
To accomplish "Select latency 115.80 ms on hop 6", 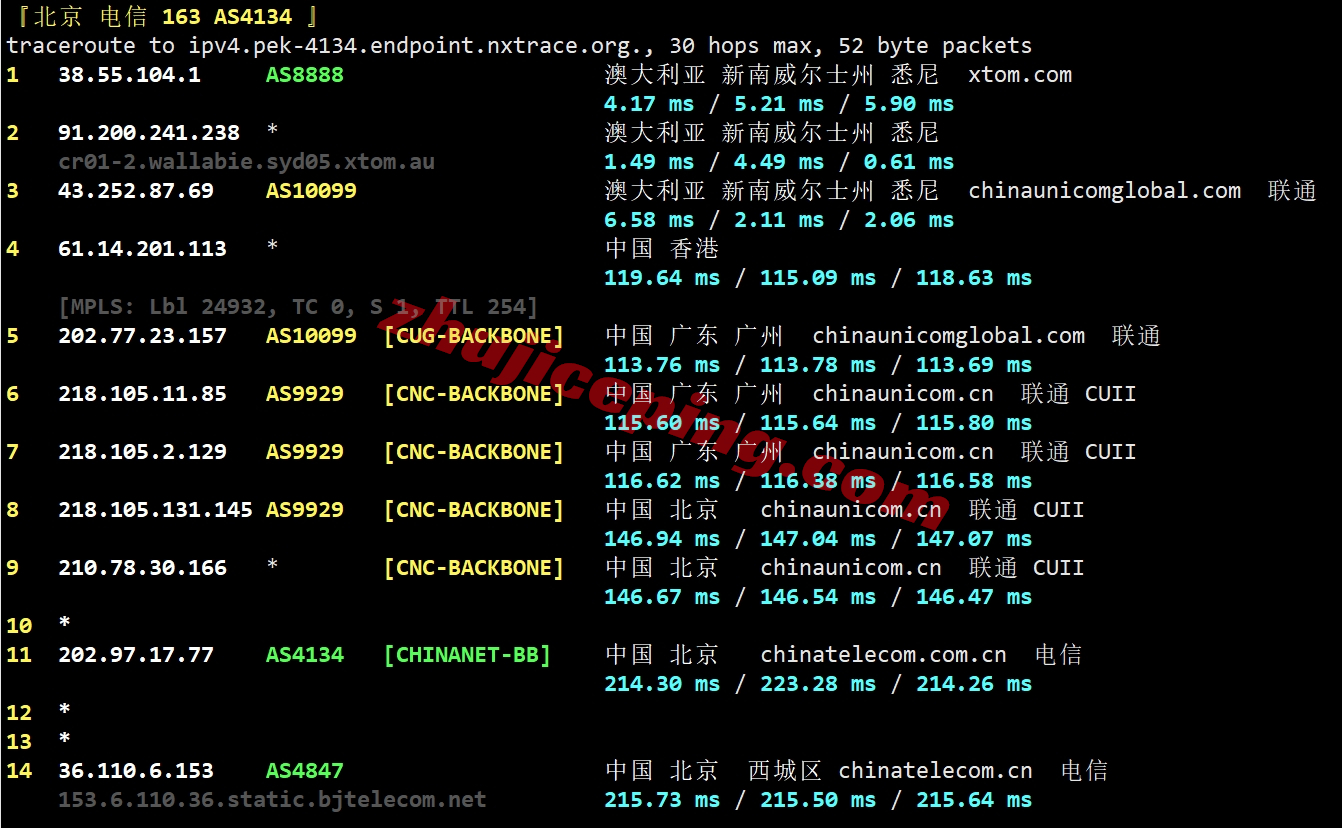I will [974, 423].
